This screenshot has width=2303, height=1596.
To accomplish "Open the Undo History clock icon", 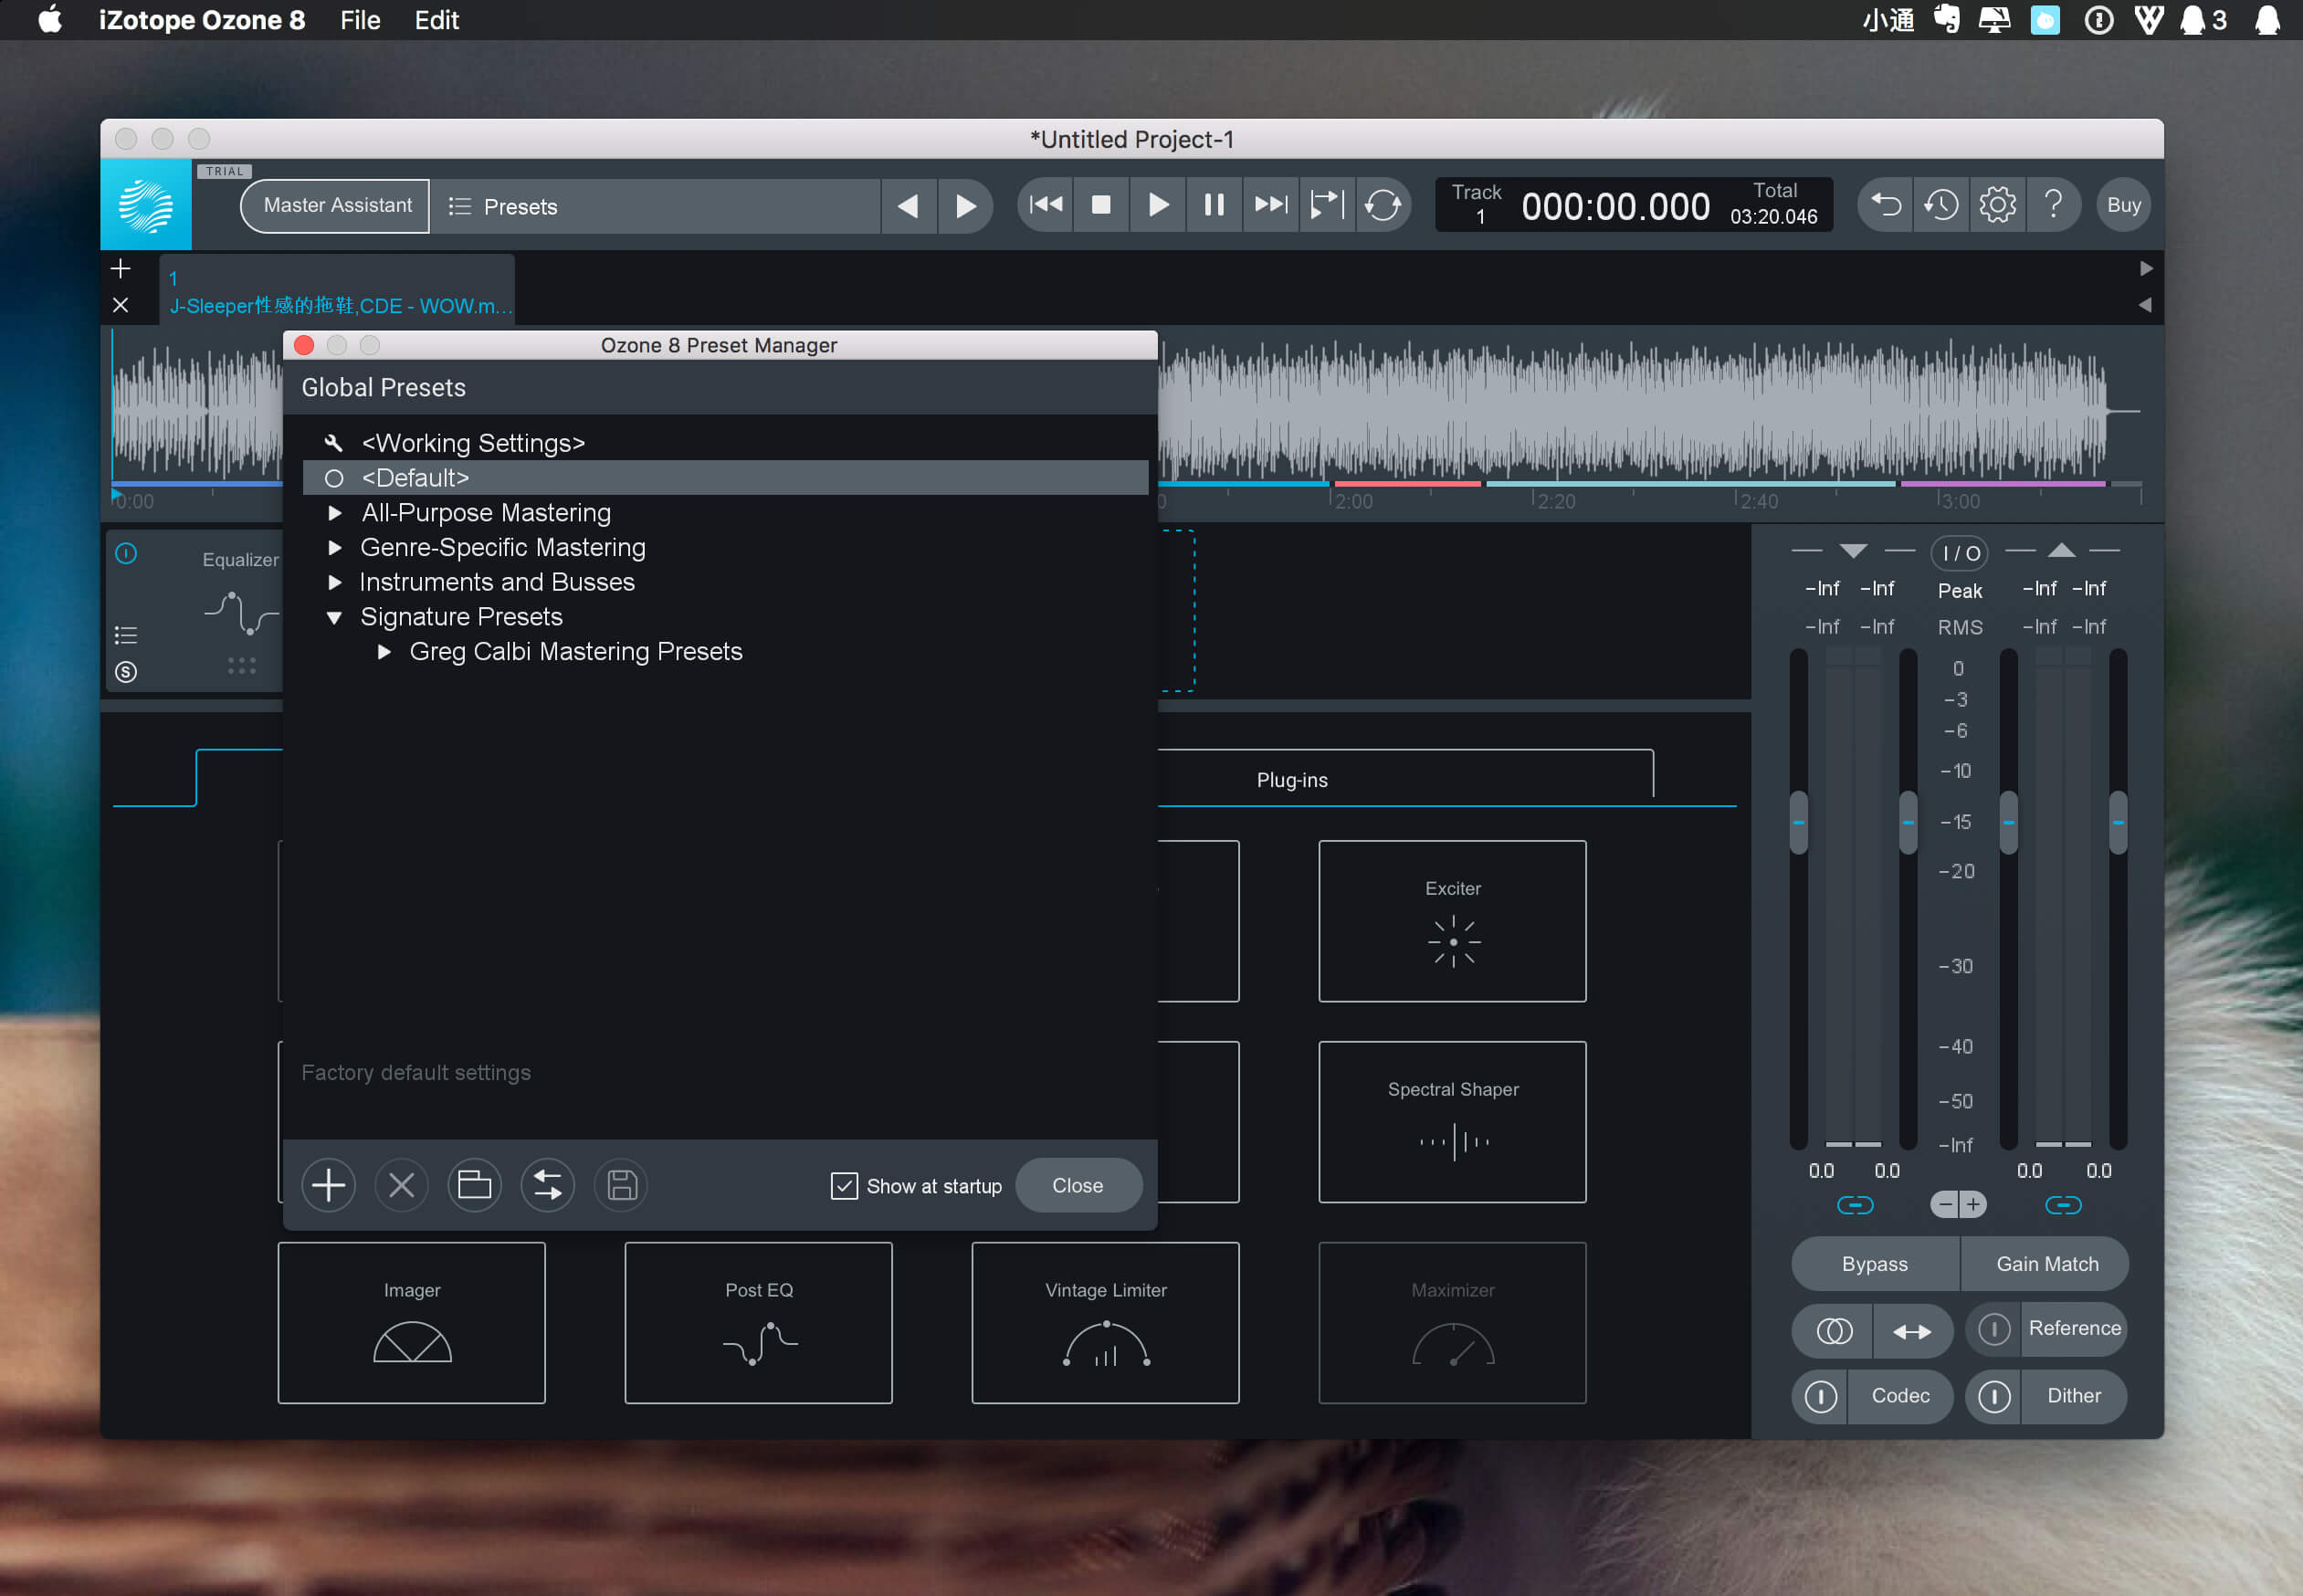I will [1941, 205].
